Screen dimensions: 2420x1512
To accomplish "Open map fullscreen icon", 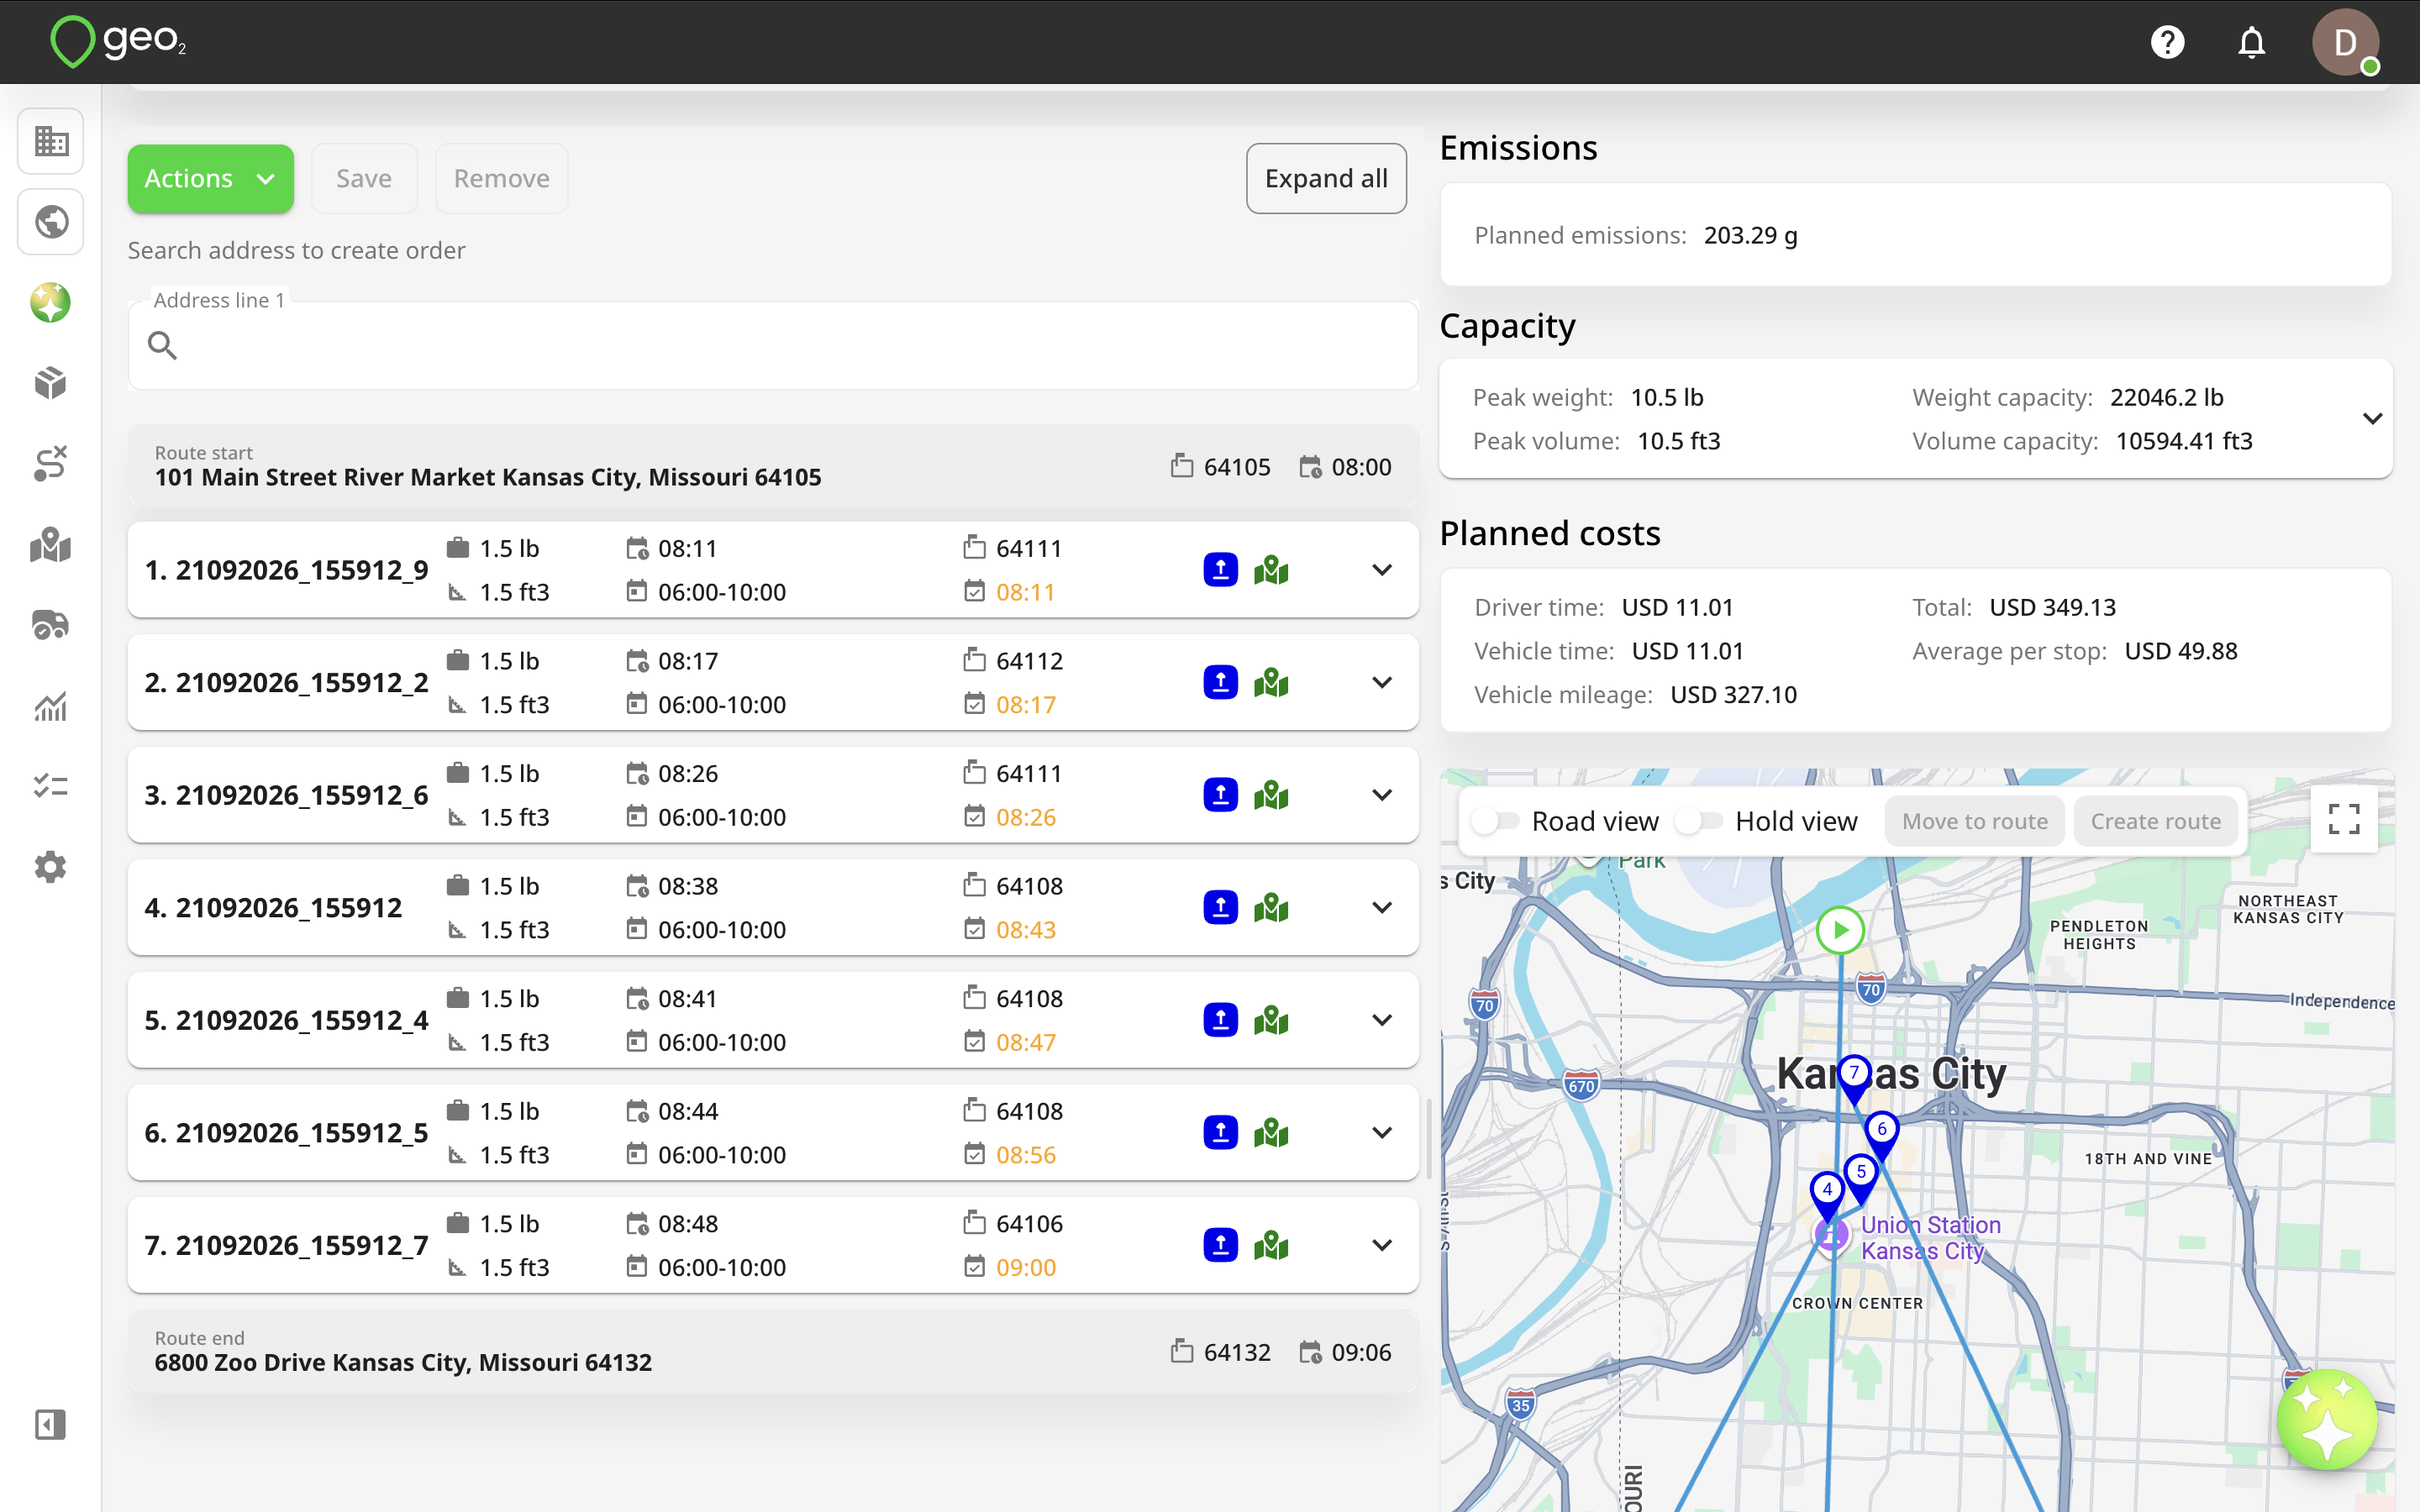I will [2344, 820].
